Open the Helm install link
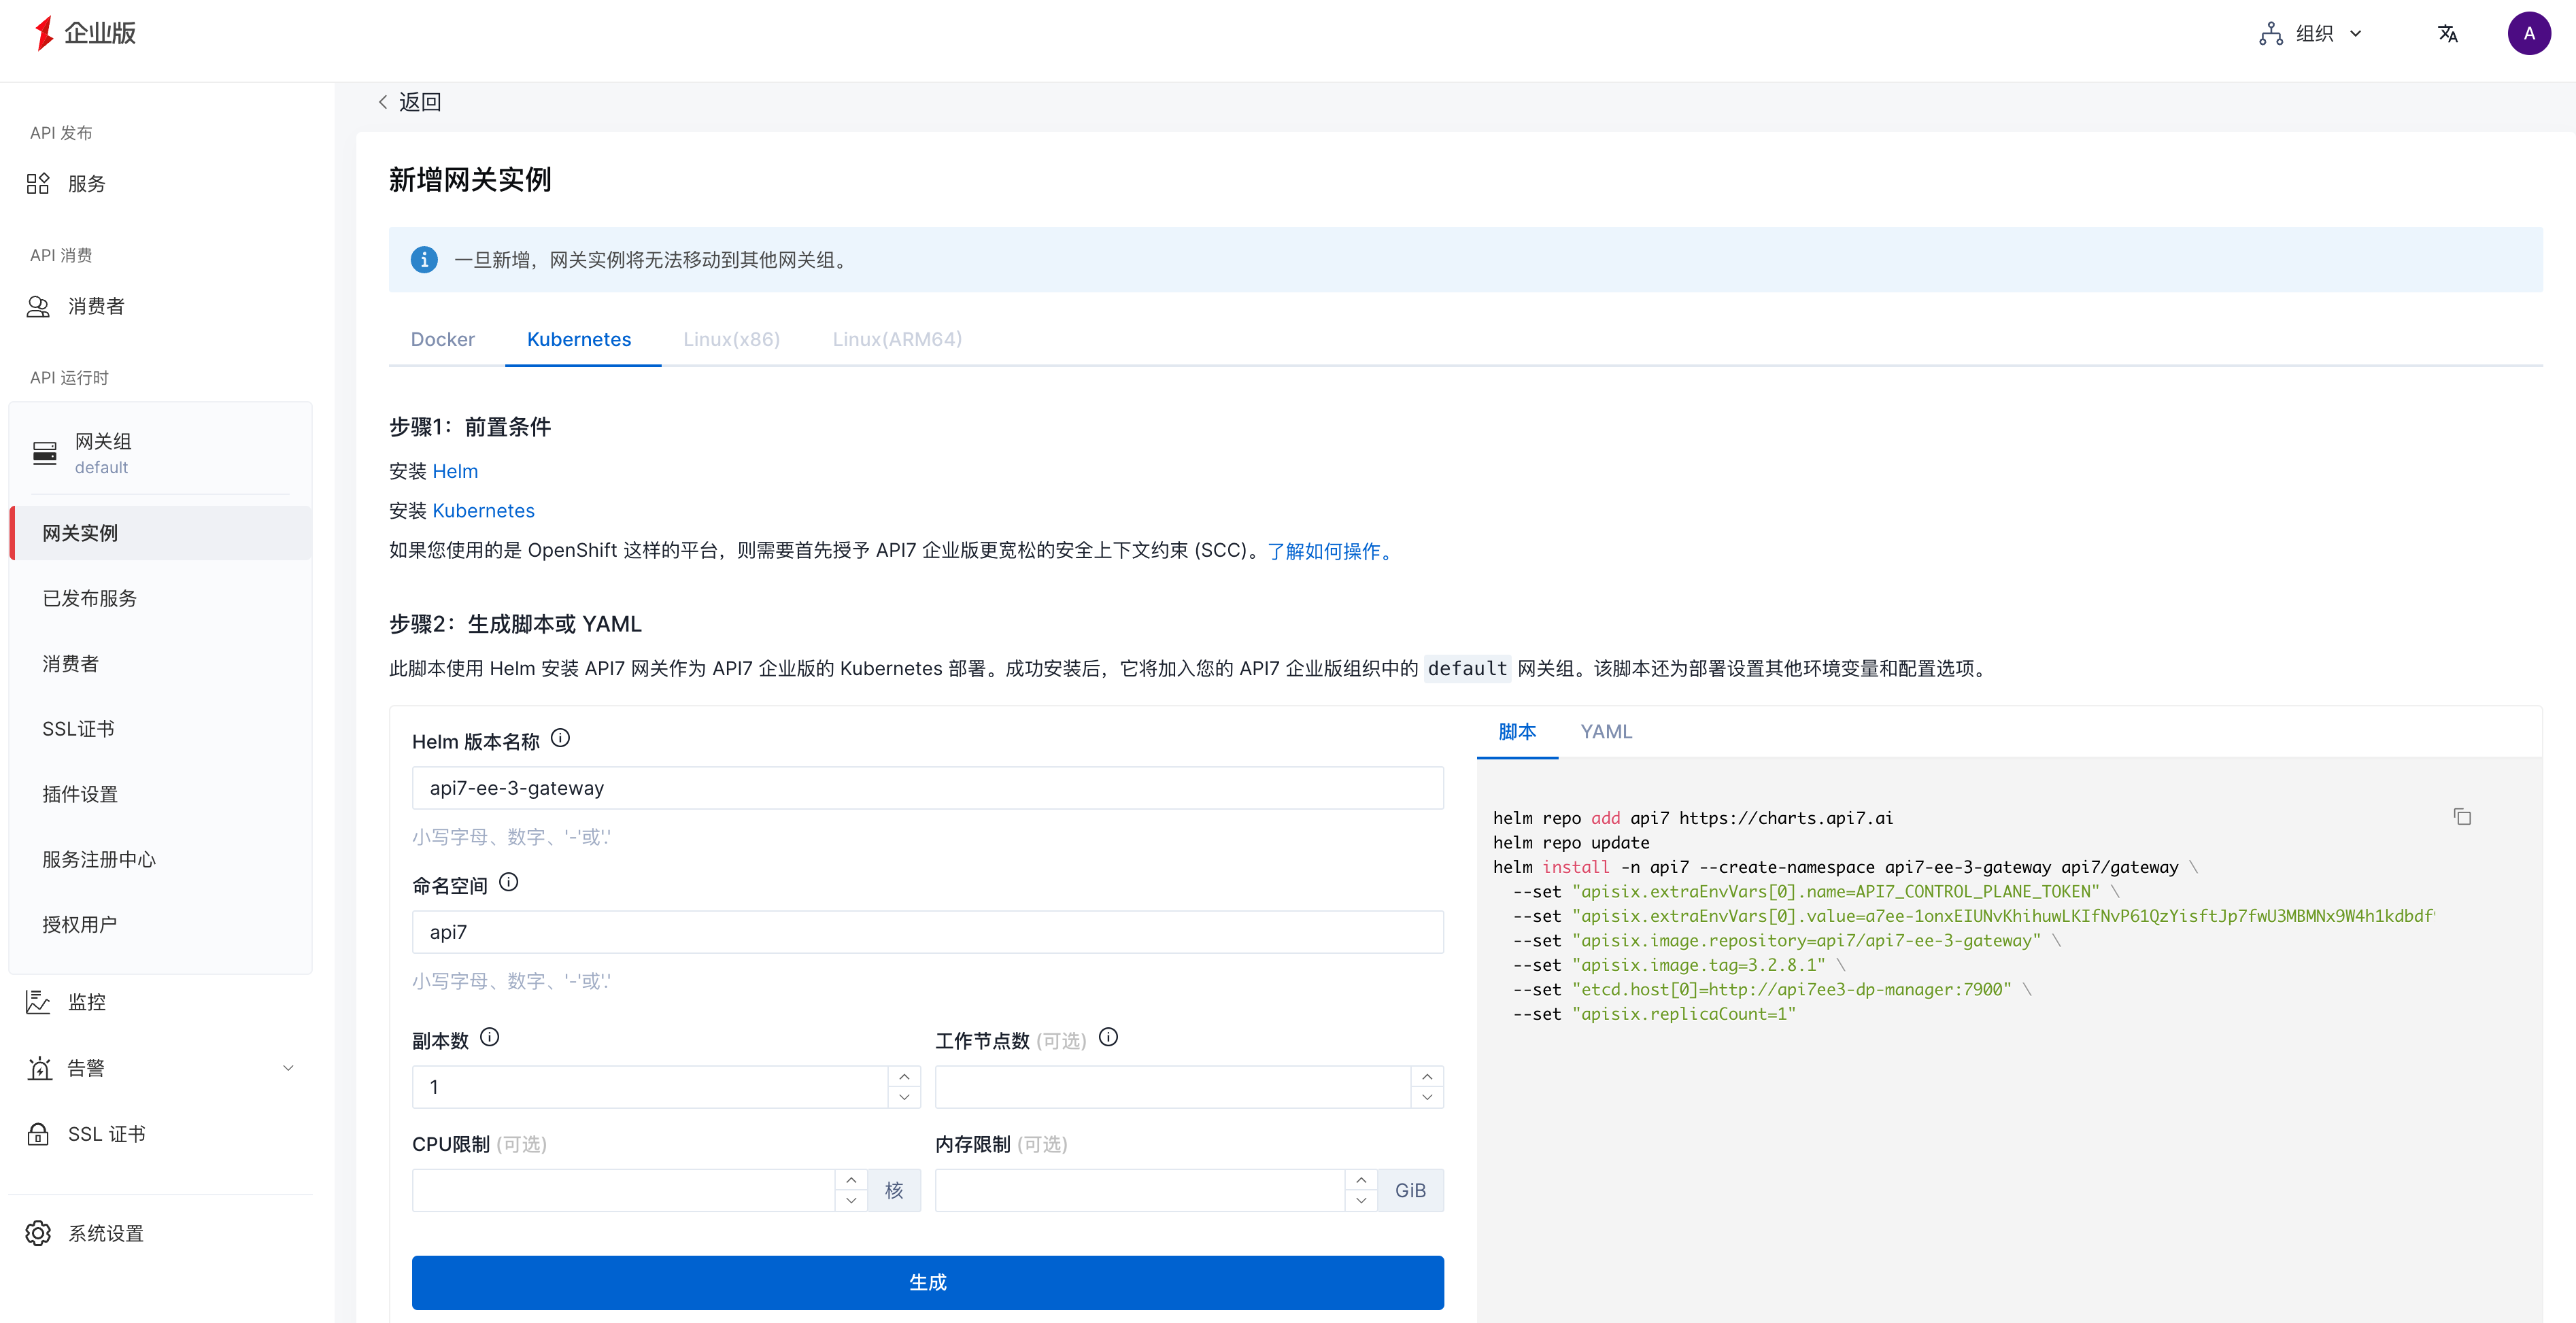Viewport: 2576px width, 1323px height. tap(455, 472)
